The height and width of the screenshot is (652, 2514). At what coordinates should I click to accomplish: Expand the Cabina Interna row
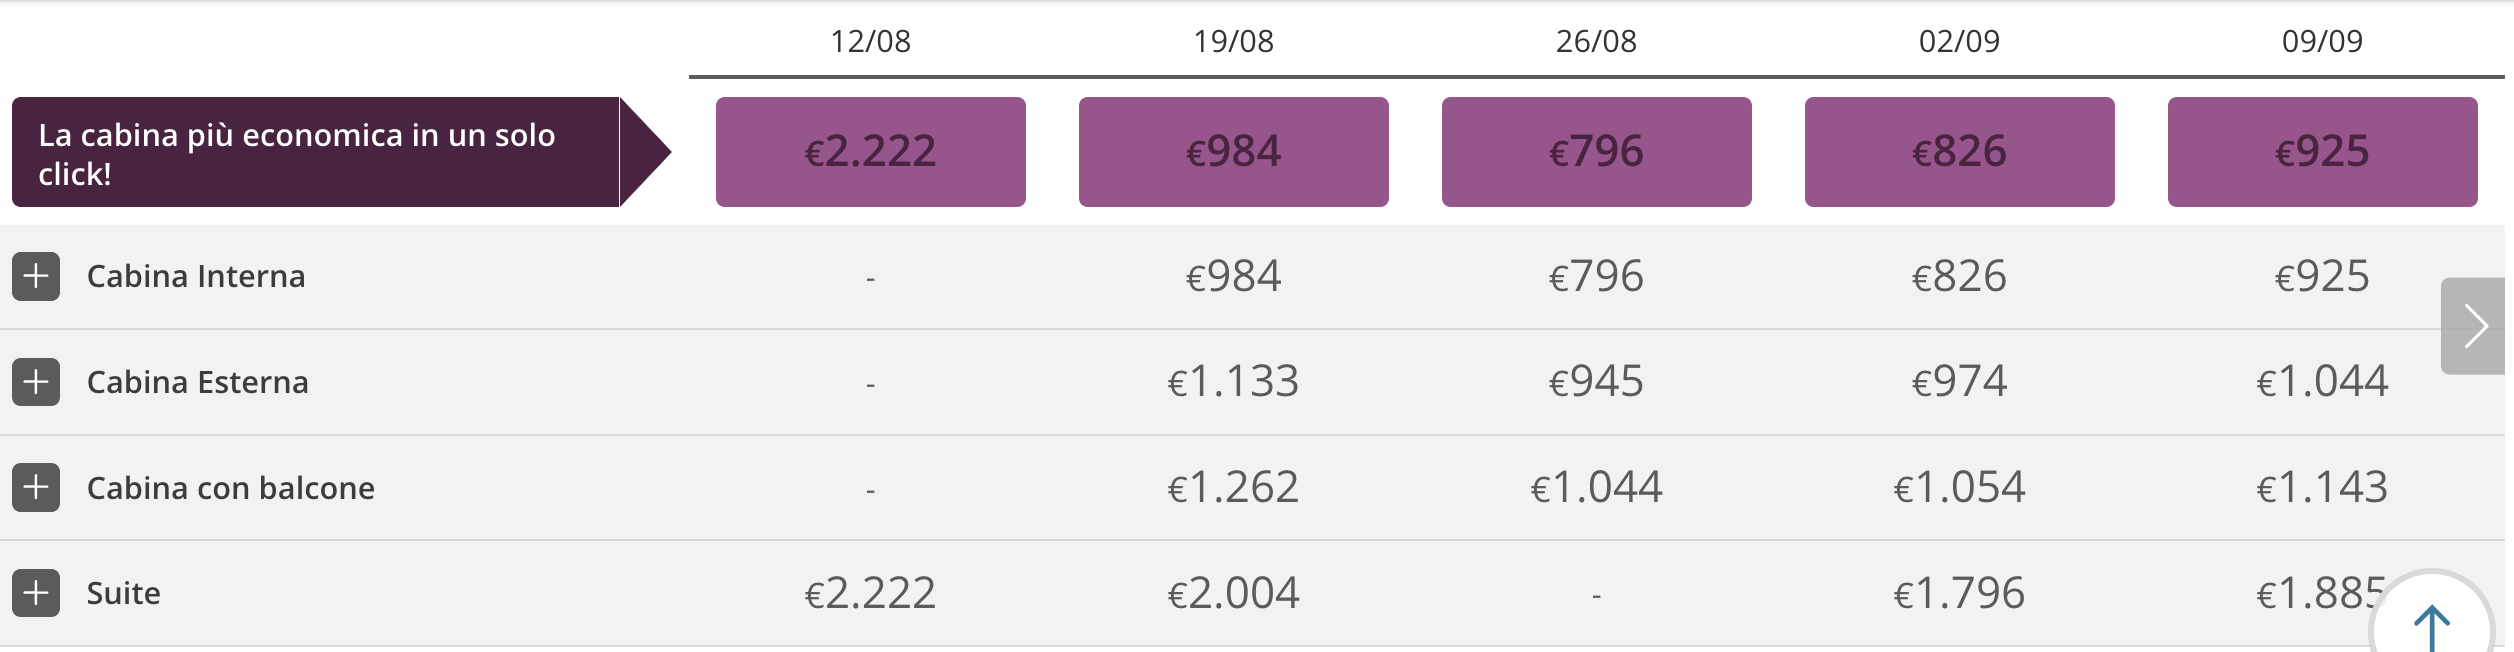(36, 277)
